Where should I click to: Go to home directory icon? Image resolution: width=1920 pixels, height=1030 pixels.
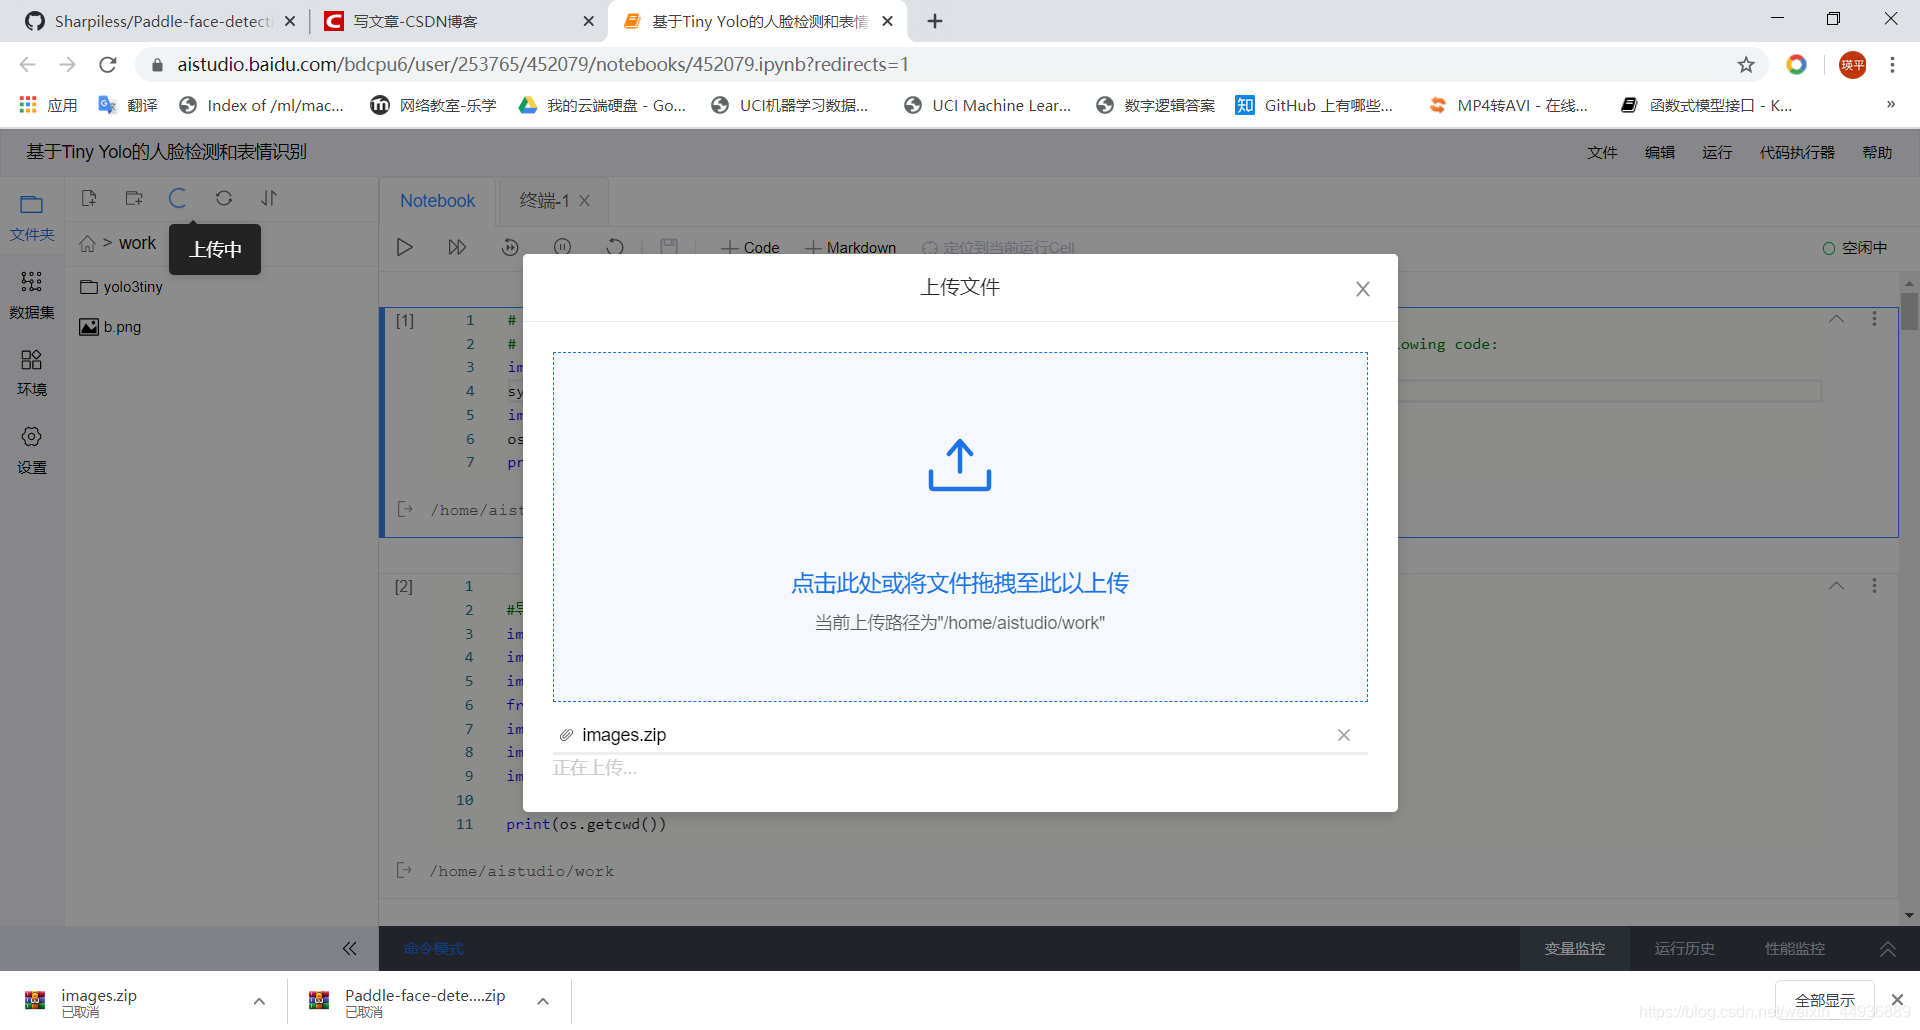click(88, 244)
